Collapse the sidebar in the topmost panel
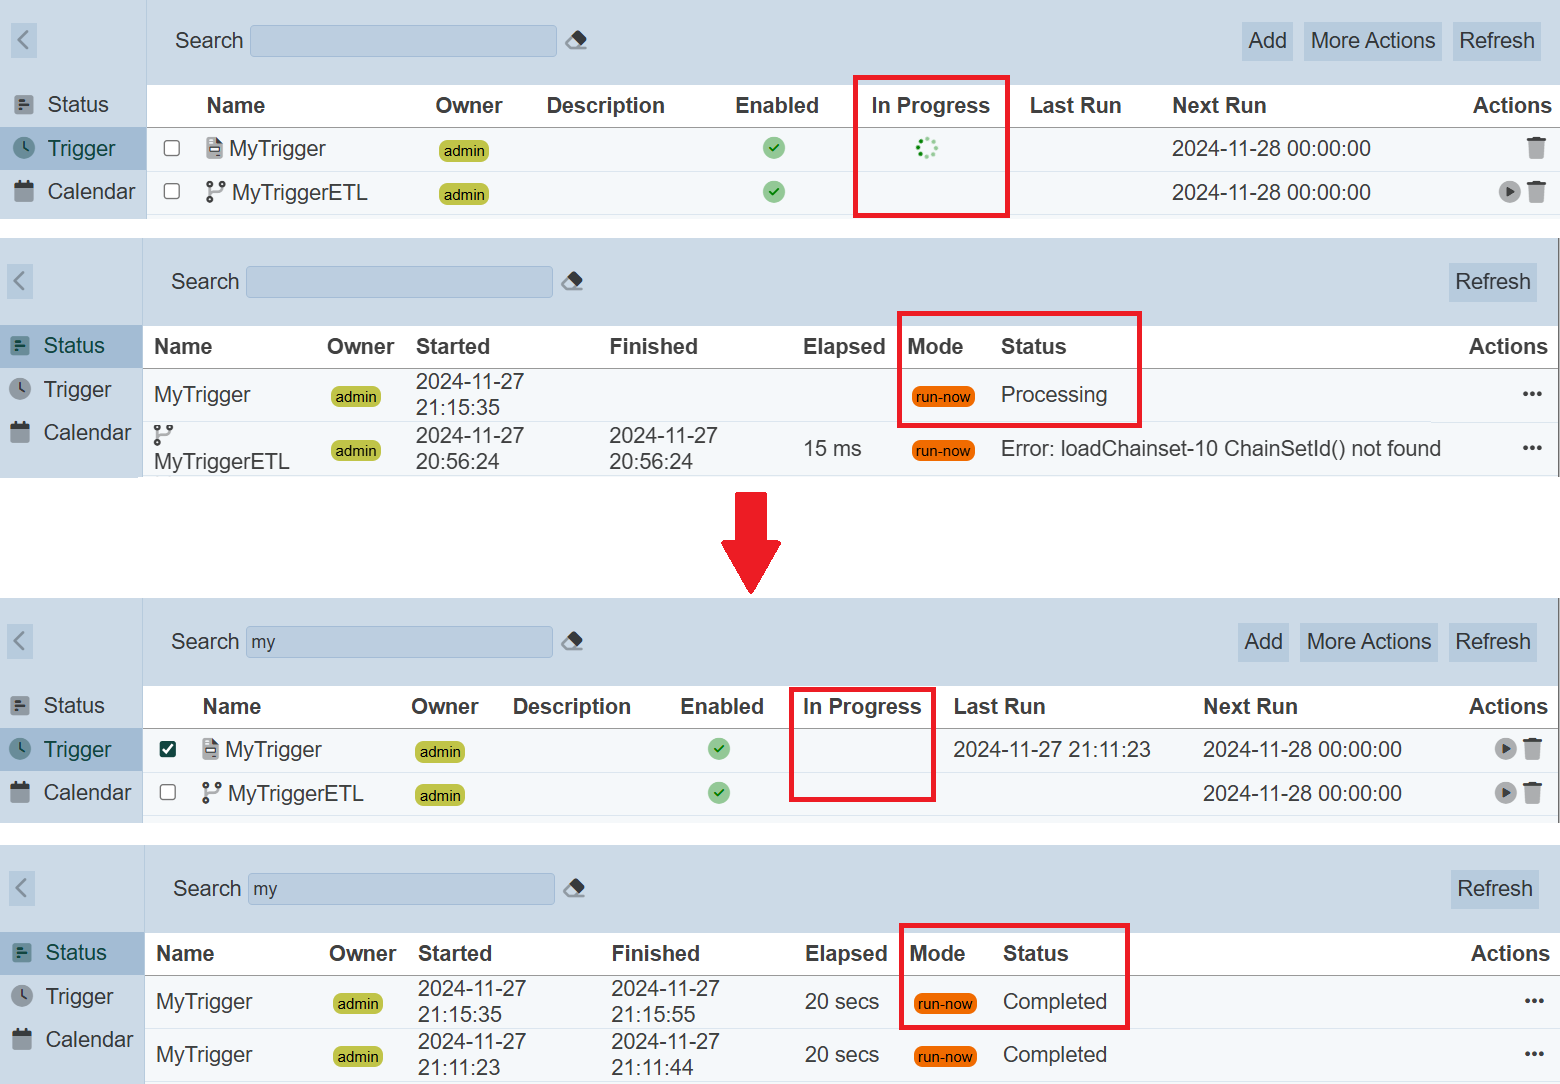1560x1084 pixels. point(24,41)
